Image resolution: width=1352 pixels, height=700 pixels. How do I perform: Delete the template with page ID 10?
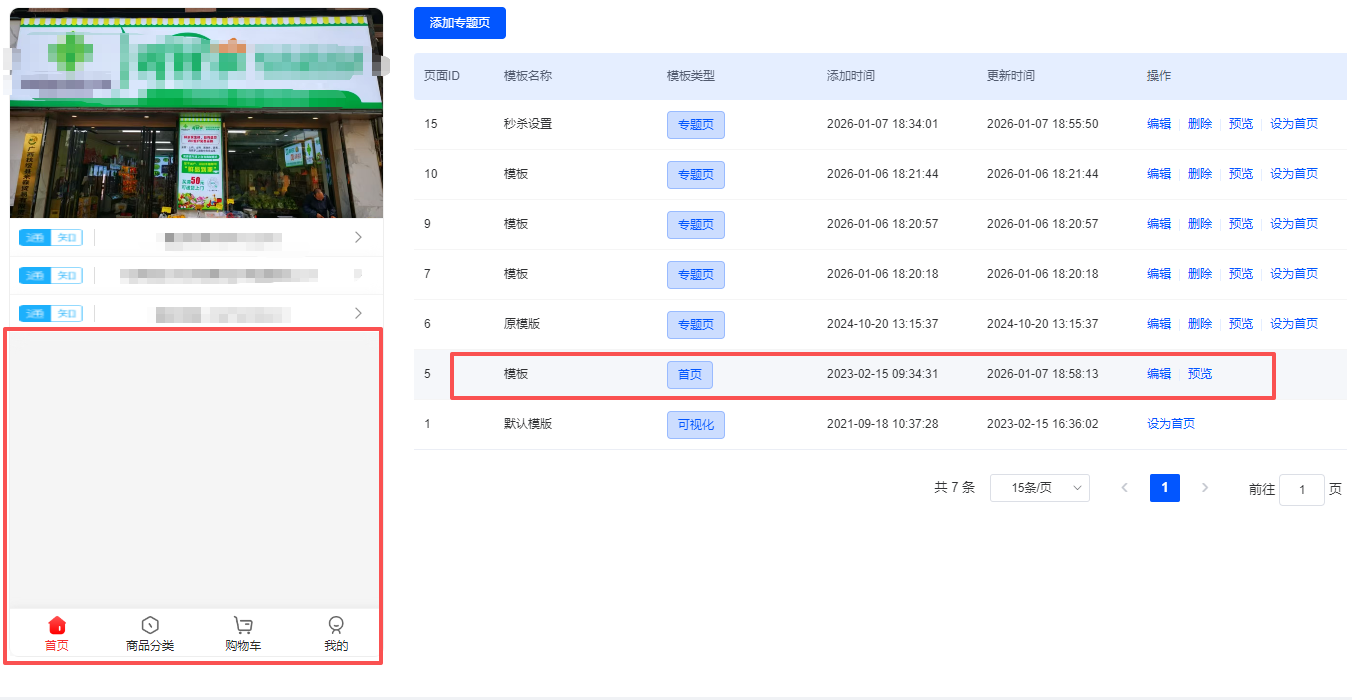click(x=1199, y=174)
